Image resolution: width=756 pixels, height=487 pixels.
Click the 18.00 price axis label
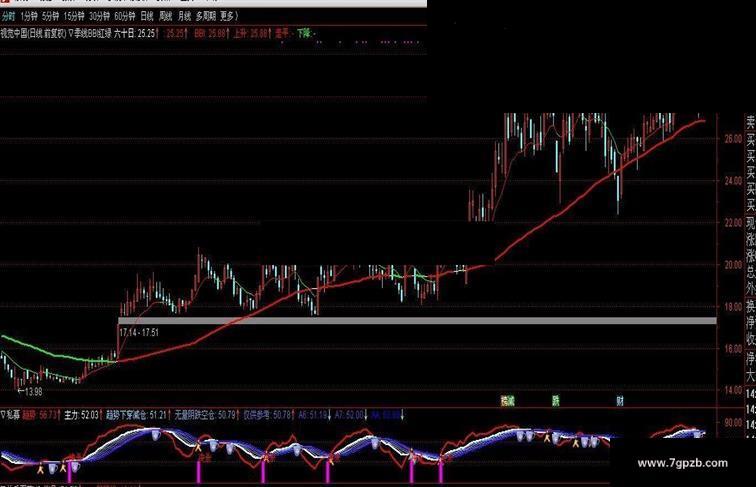click(x=733, y=307)
